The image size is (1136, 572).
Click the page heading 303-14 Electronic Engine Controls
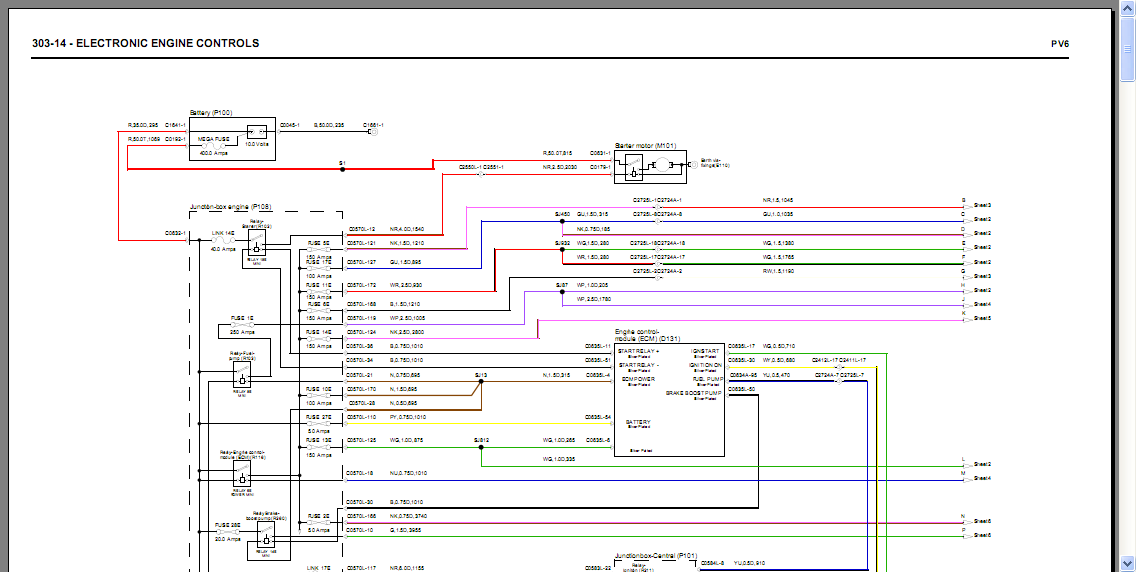(x=146, y=43)
